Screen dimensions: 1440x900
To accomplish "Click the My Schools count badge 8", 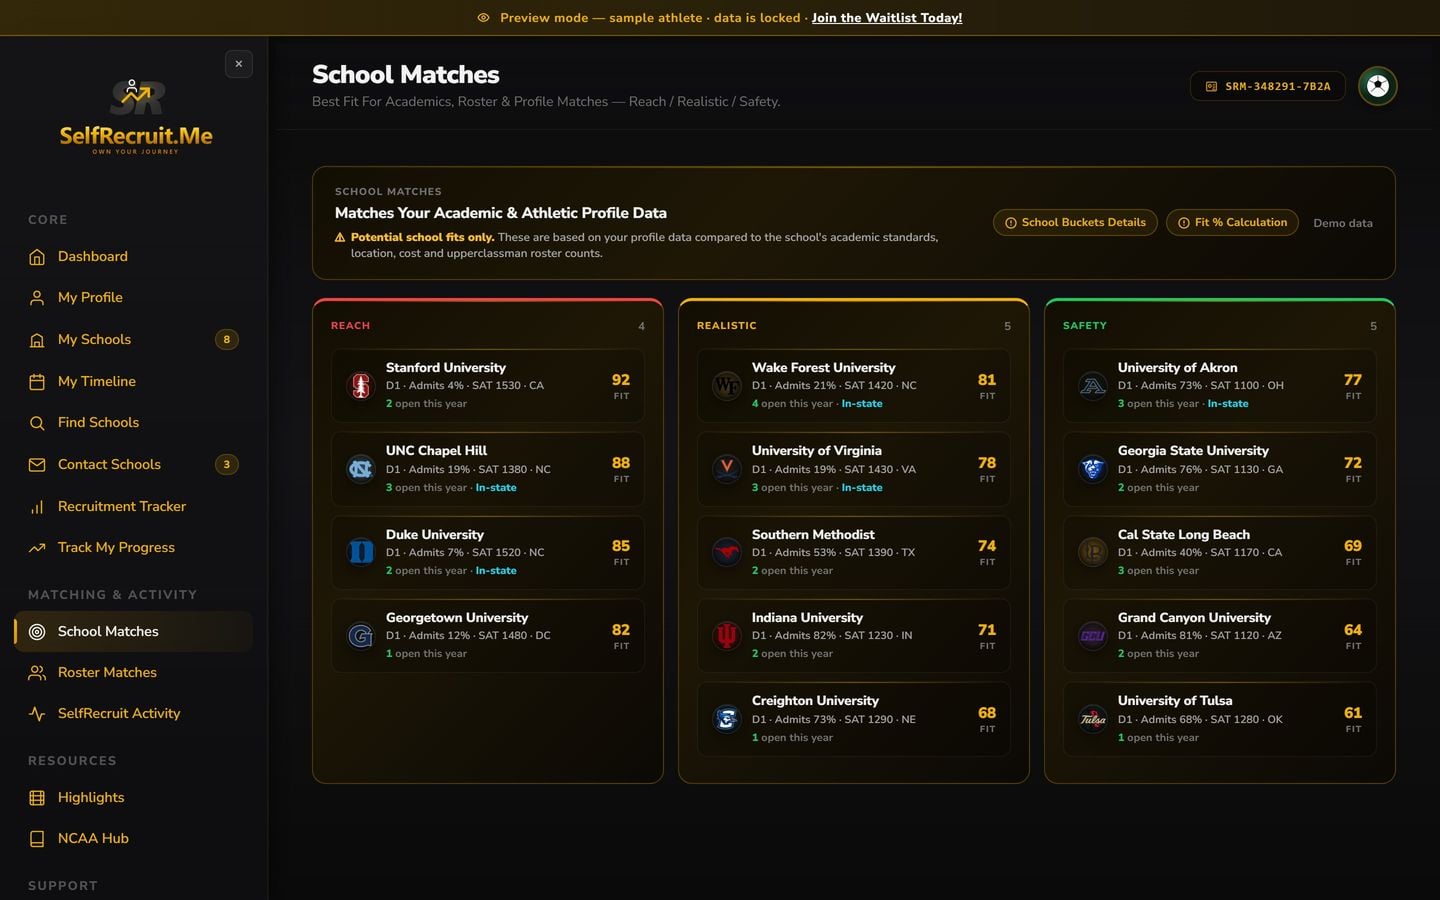I will coord(227,340).
